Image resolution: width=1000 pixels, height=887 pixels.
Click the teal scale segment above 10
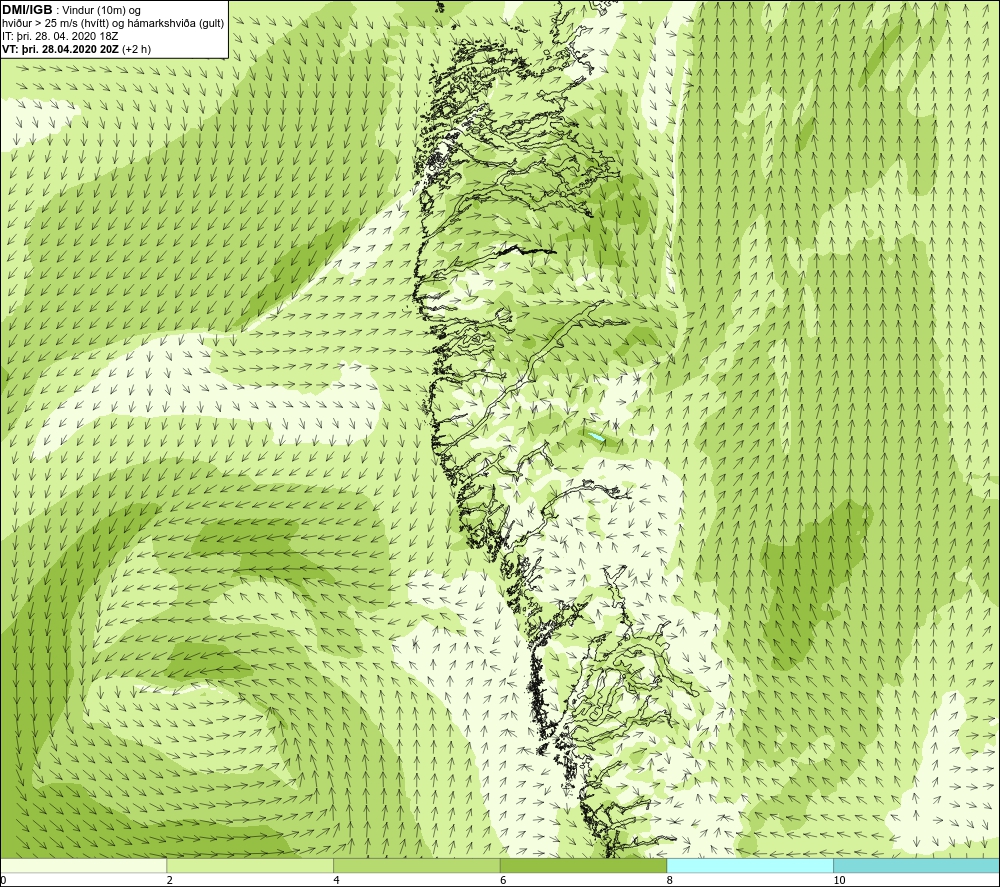[x=916, y=865]
